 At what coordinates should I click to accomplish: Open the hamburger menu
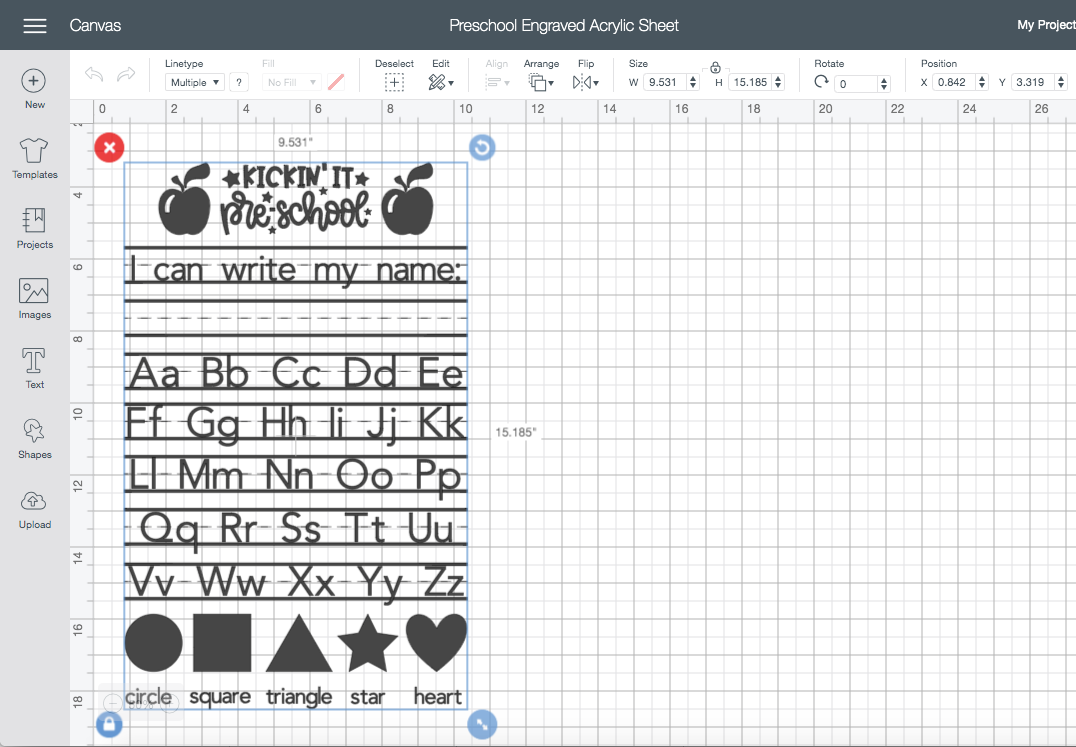pos(34,26)
